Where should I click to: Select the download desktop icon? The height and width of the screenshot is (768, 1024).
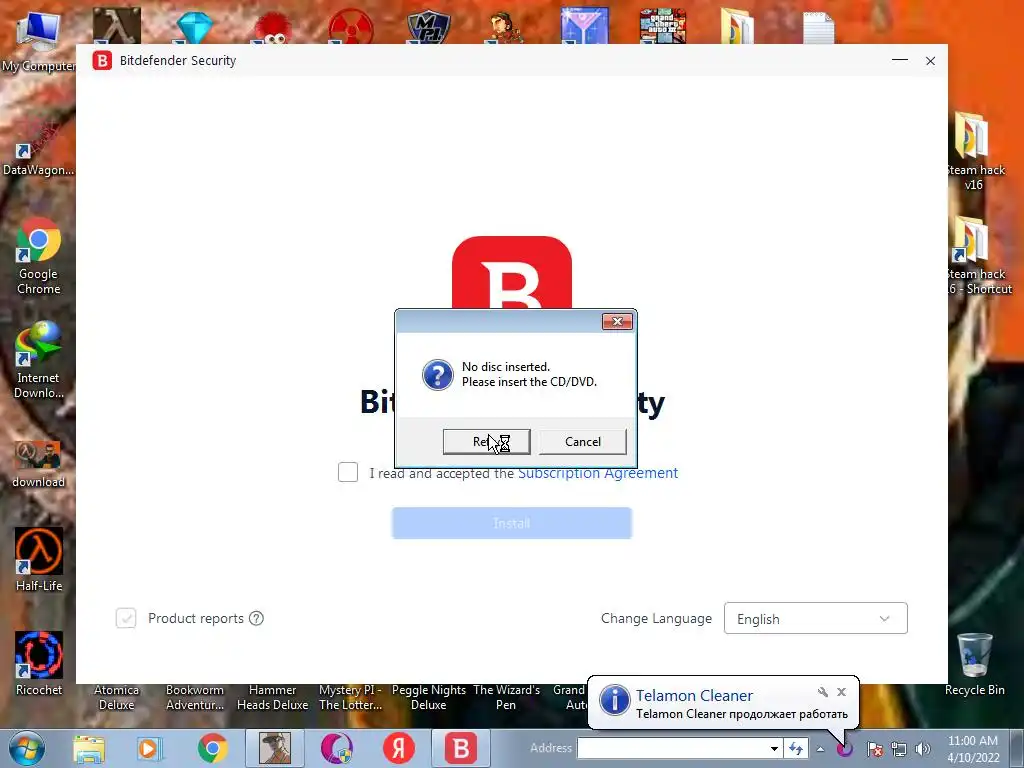[38, 465]
